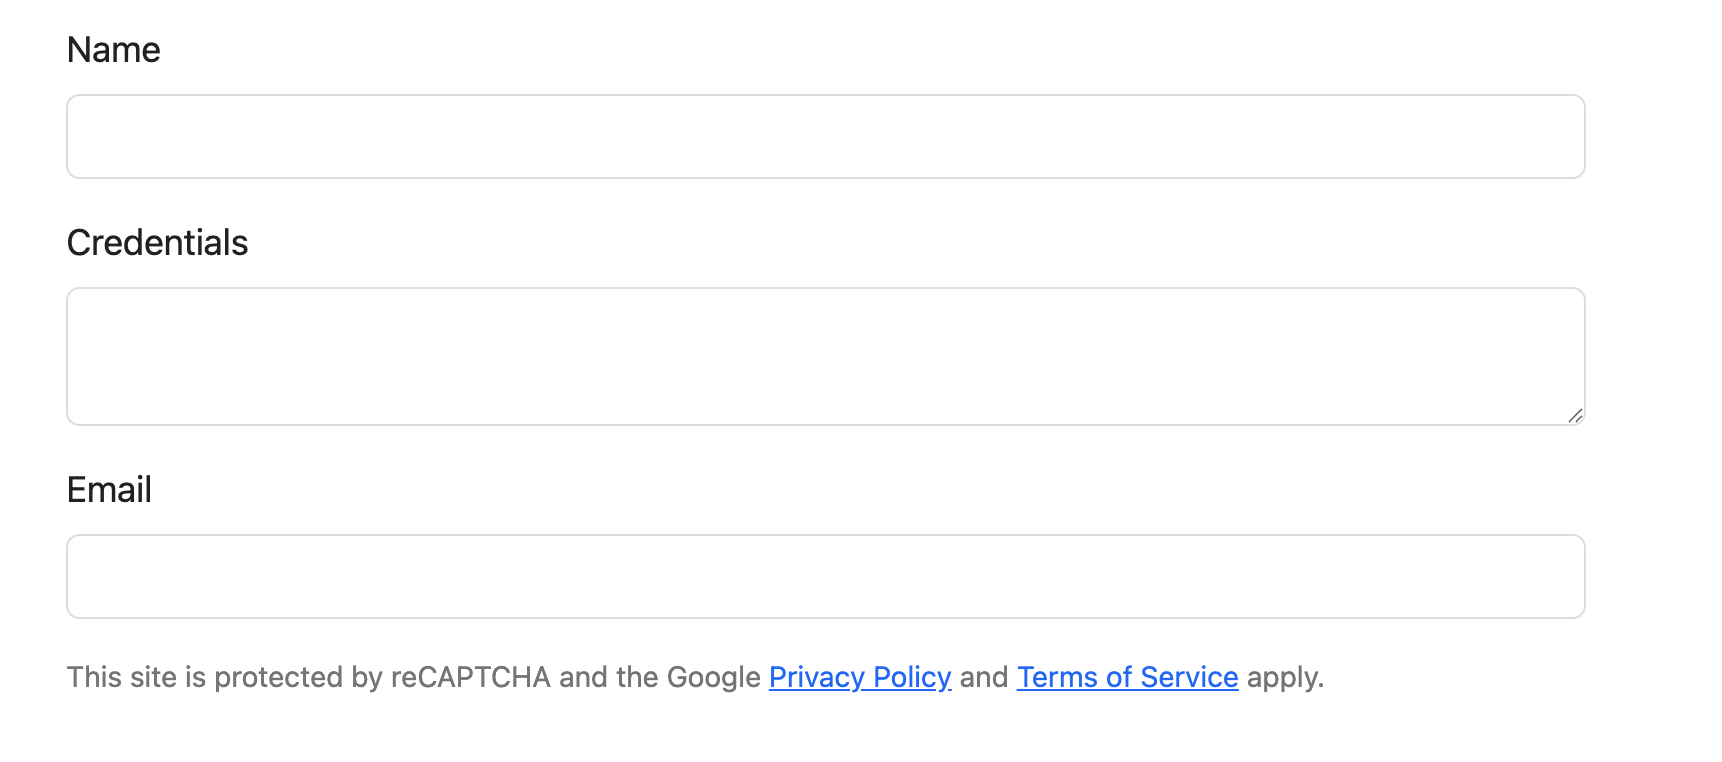Follow the Privacy Policy hyperlink

(x=859, y=677)
